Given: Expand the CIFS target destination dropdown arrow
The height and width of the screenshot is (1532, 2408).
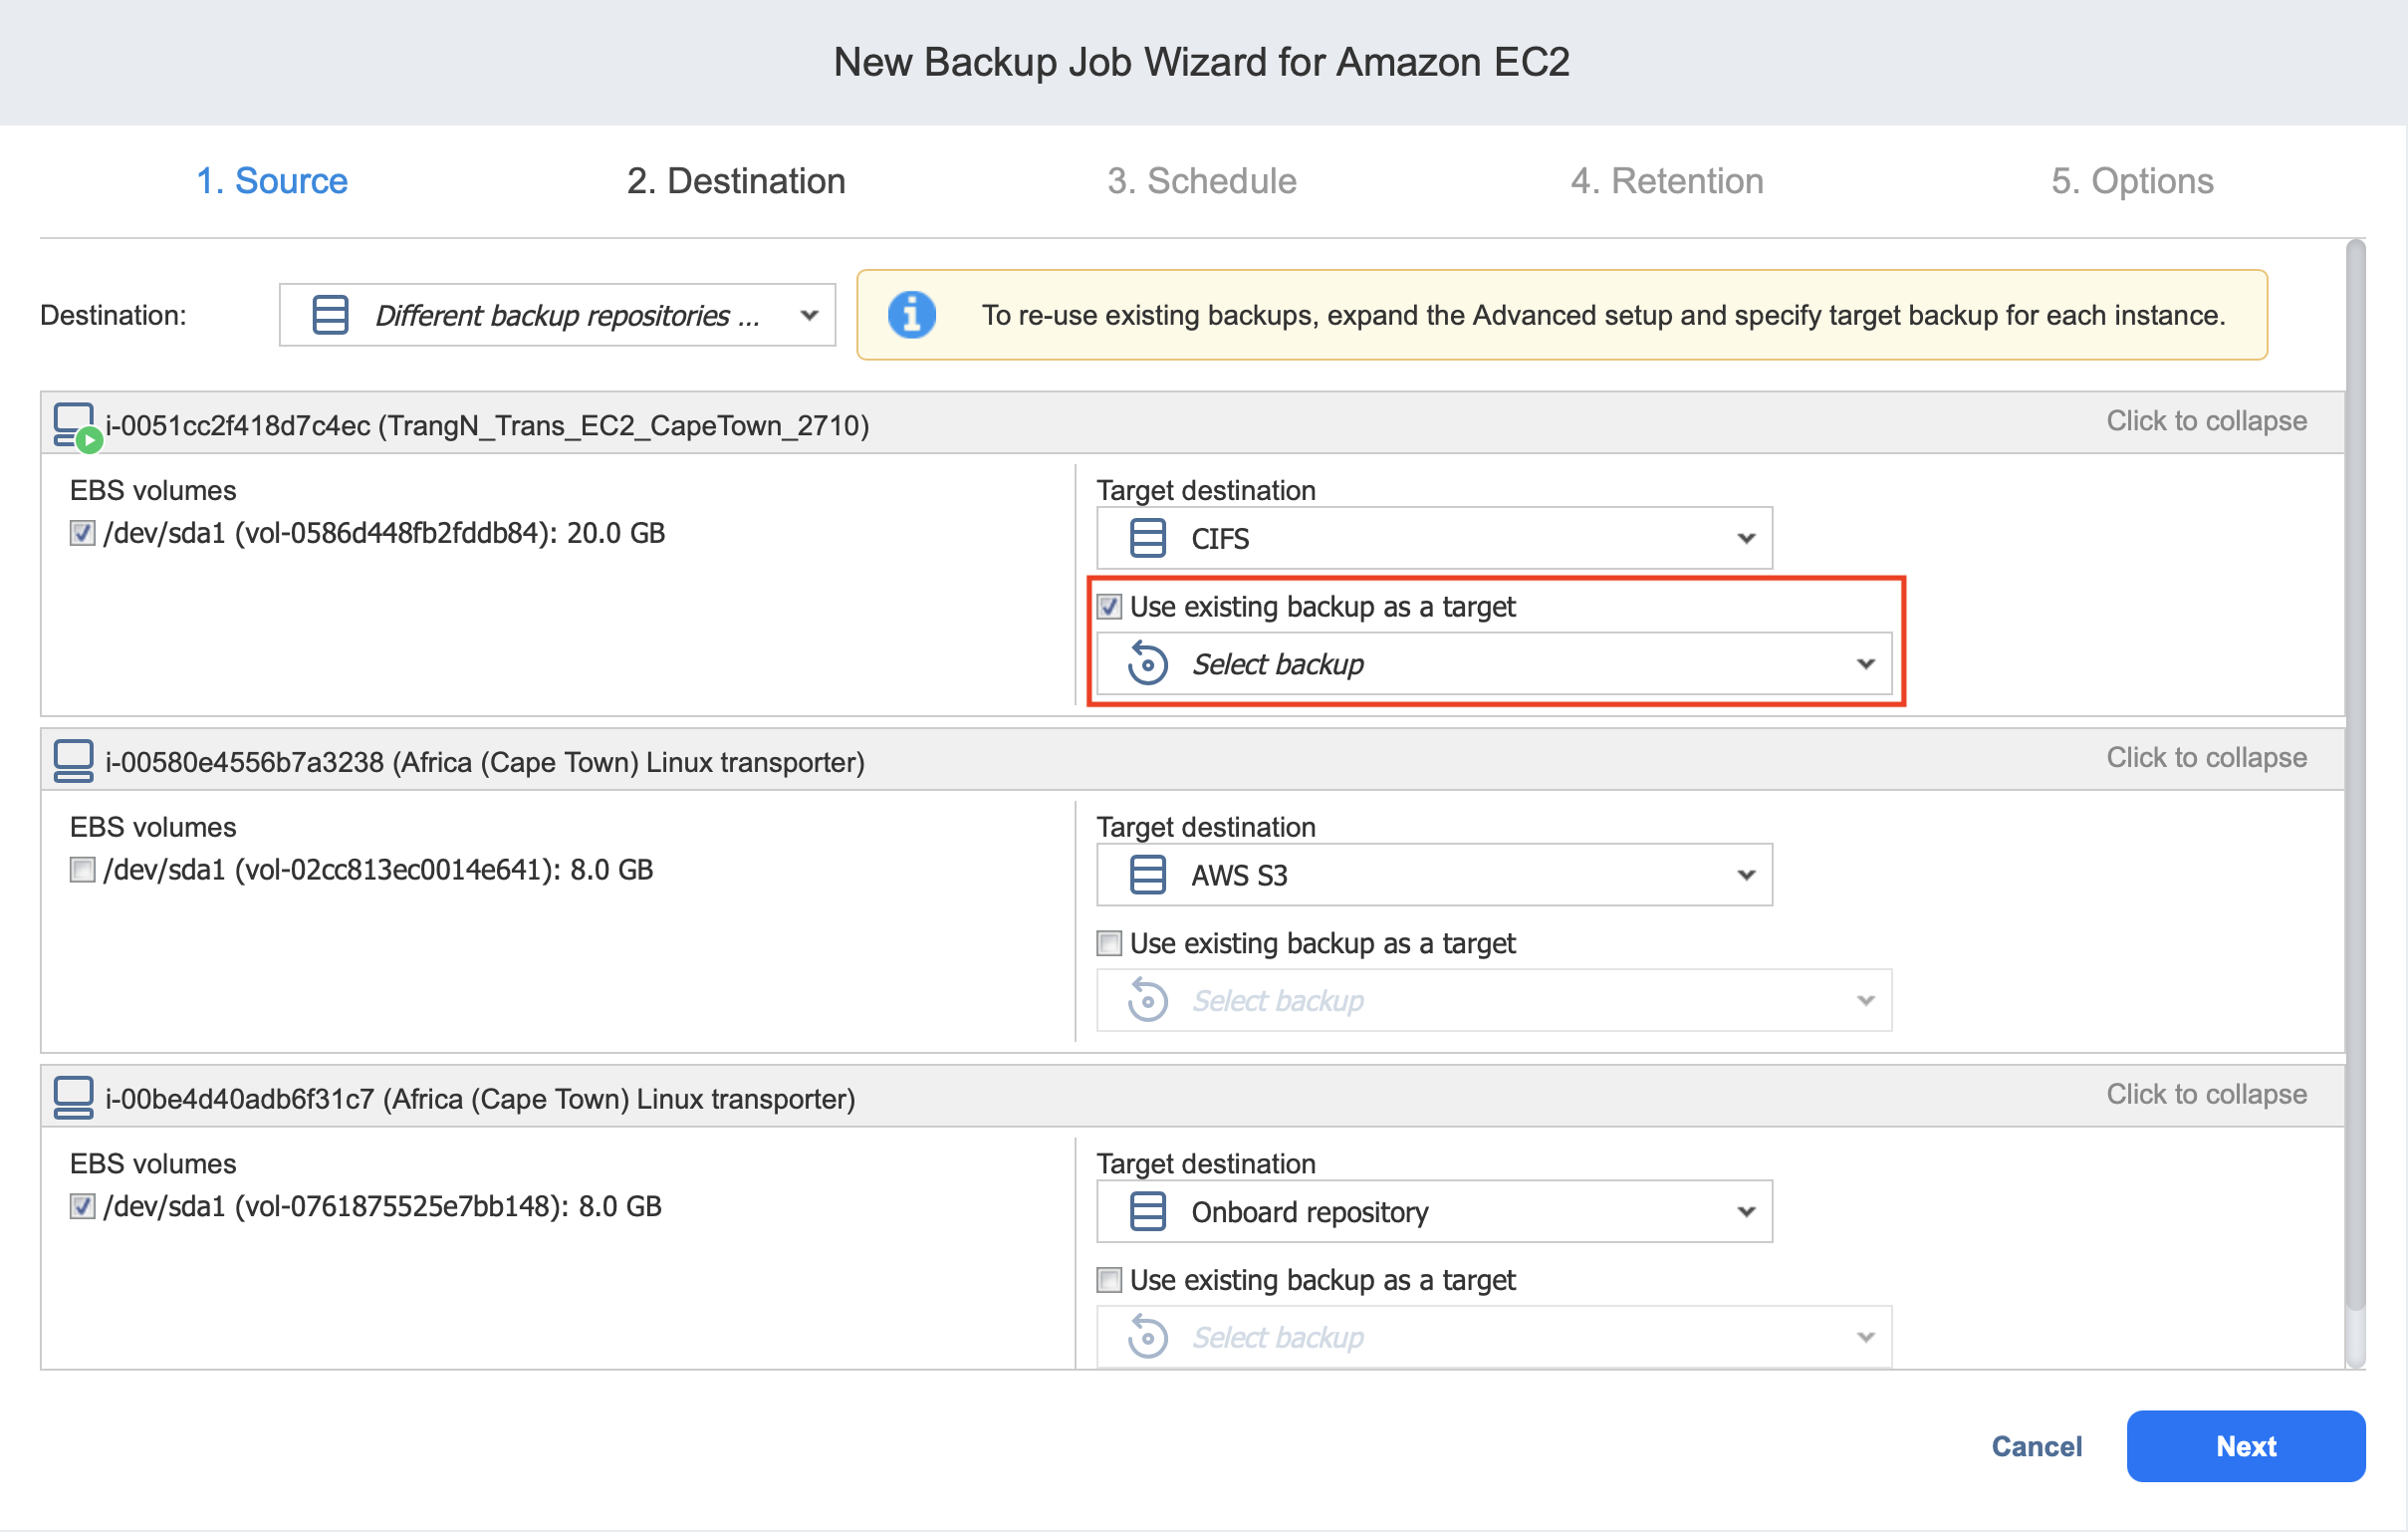Looking at the screenshot, I should coord(1745,538).
